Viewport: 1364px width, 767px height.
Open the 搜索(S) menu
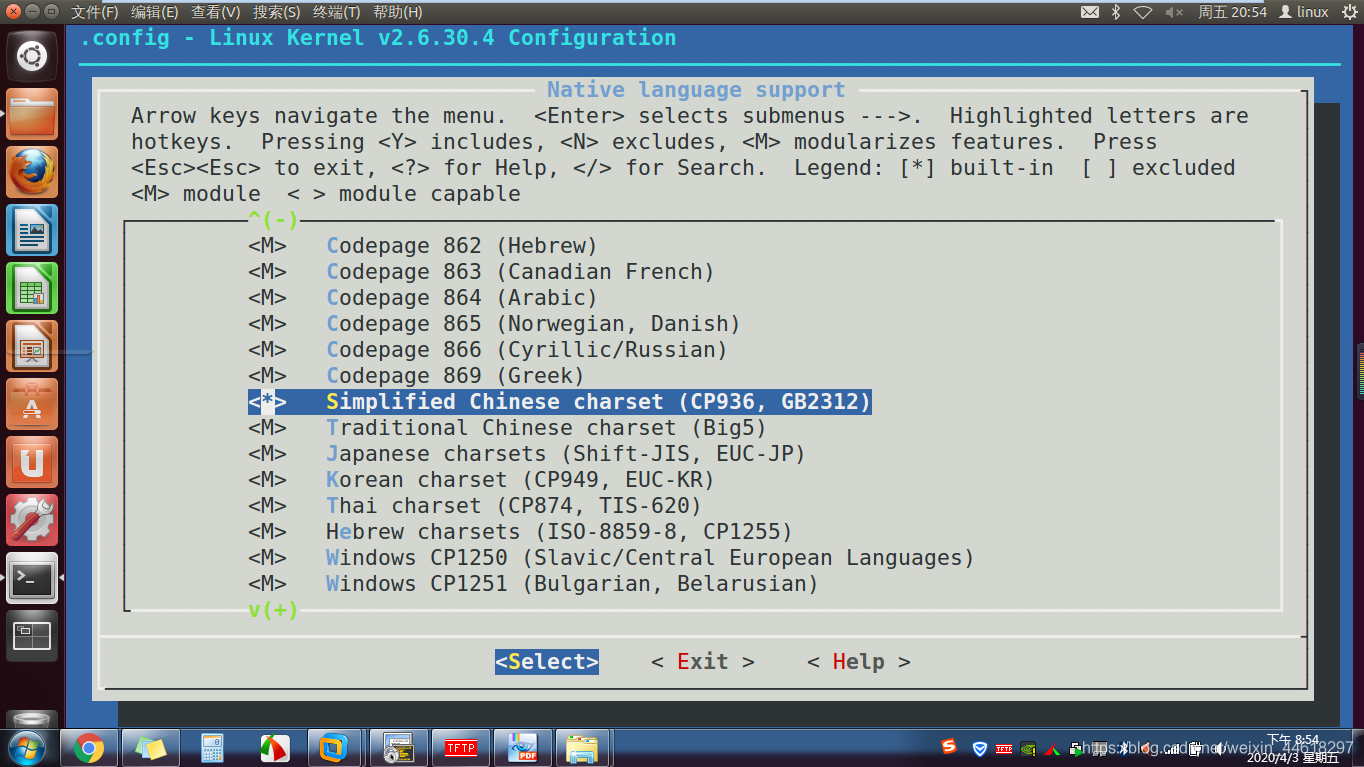pyautogui.click(x=277, y=12)
